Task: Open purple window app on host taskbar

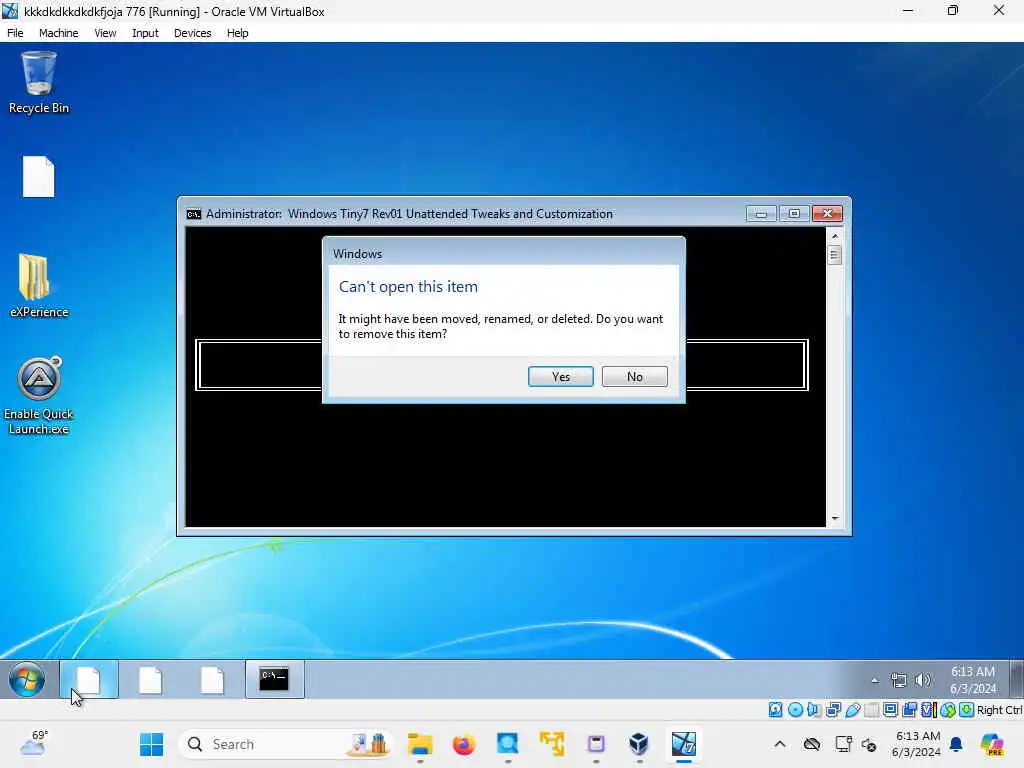Action: [x=596, y=744]
